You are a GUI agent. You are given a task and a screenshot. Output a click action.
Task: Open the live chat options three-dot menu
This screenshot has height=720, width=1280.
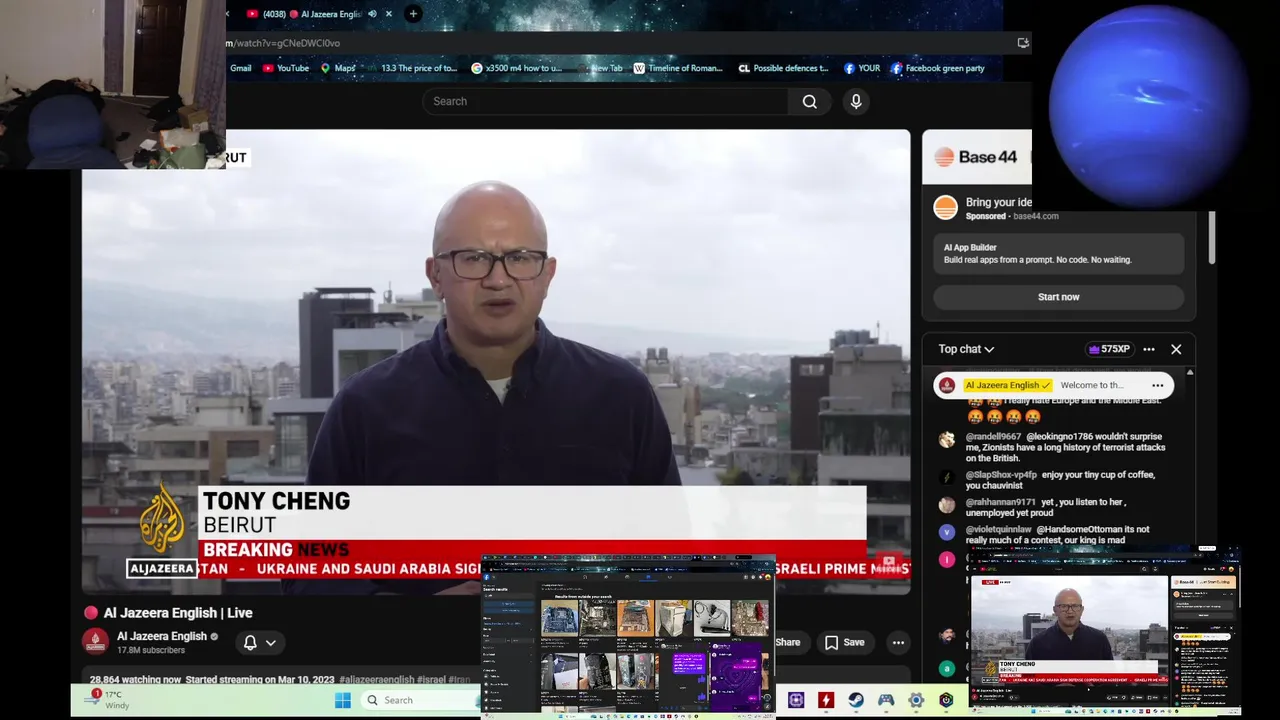click(1149, 349)
